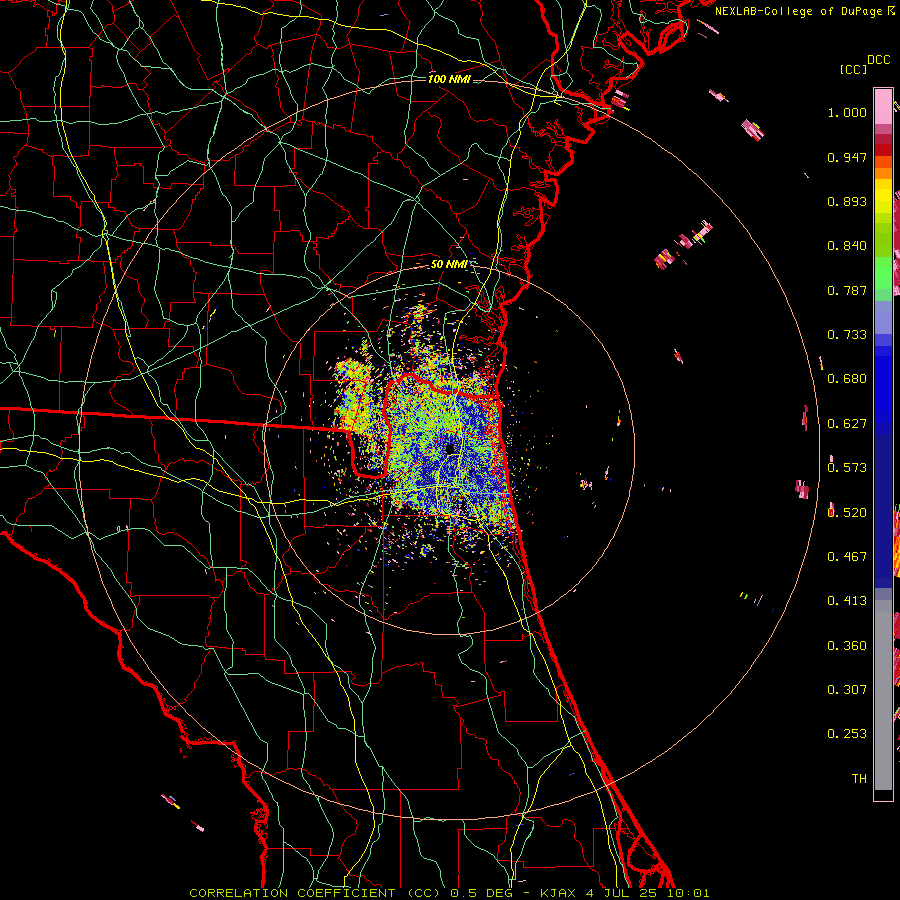Viewport: 900px width, 900px height.
Task: Click the 0.307 scale value
Action: click(847, 689)
